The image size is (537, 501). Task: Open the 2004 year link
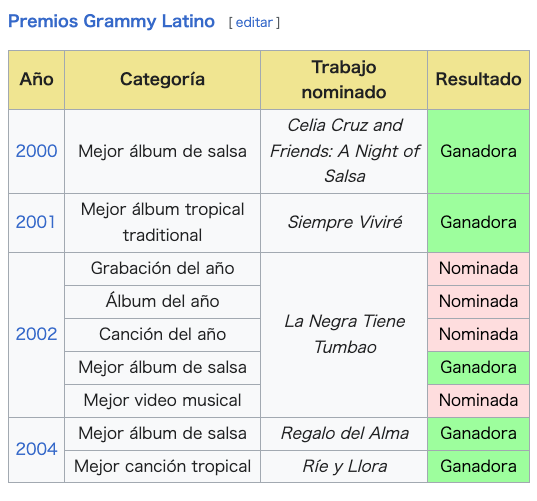pyautogui.click(x=37, y=449)
